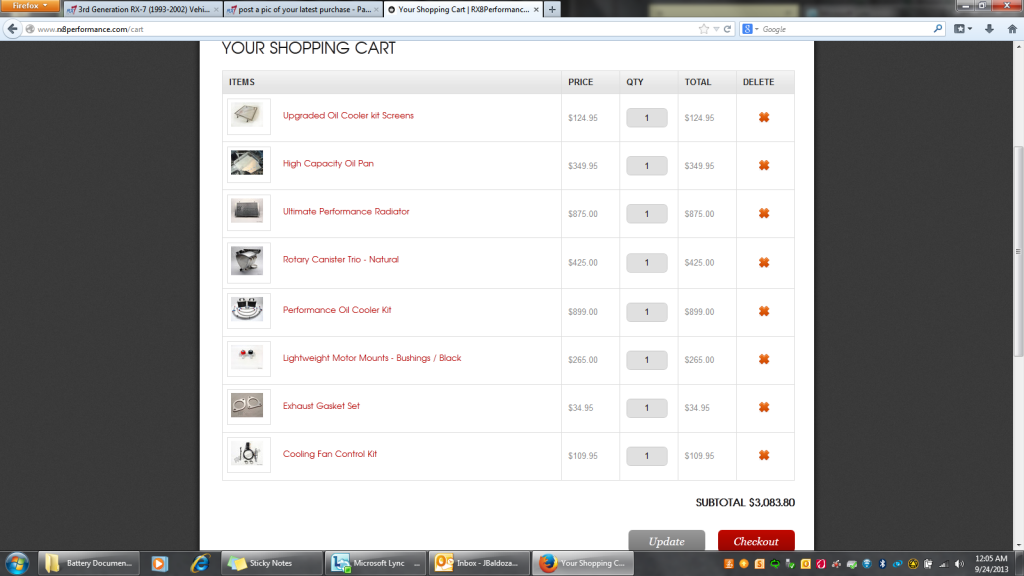The image size is (1024, 576).
Task: Open Cooling Fan Control Kit link
Action: pyautogui.click(x=329, y=454)
